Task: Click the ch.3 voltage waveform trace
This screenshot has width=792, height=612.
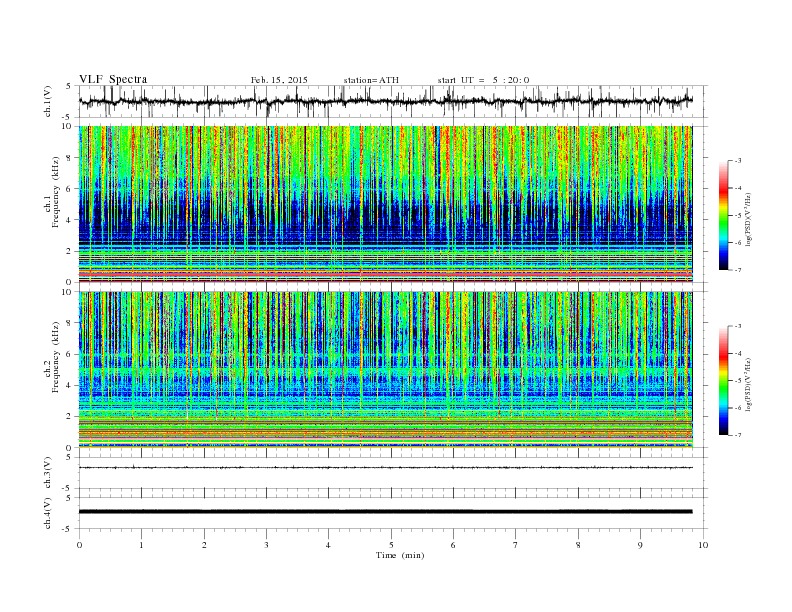Action: (386, 468)
